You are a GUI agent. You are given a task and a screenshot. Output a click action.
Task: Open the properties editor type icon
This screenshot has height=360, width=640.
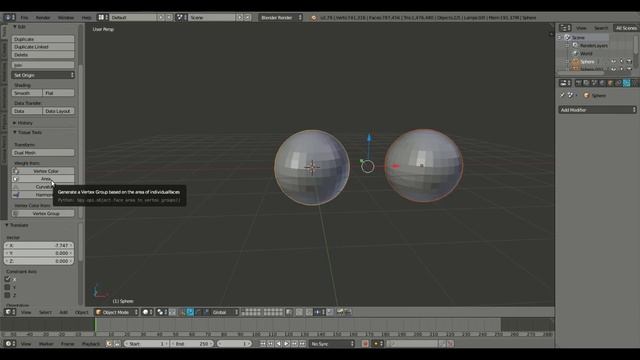click(x=565, y=83)
